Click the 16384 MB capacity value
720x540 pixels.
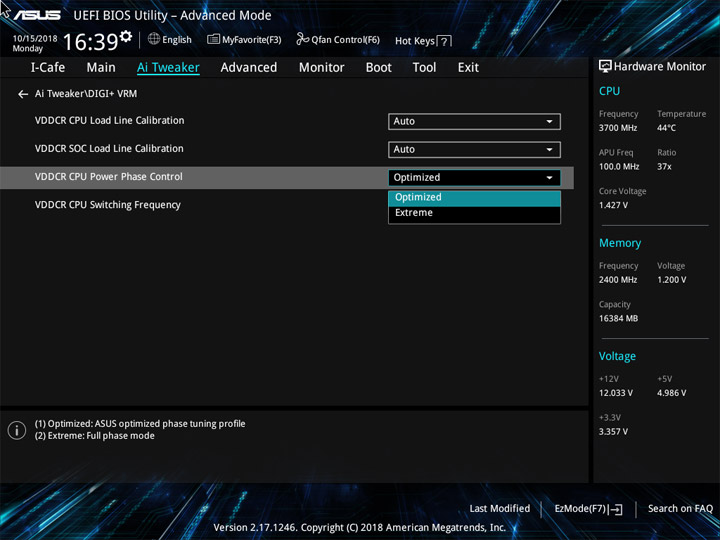(x=618, y=319)
